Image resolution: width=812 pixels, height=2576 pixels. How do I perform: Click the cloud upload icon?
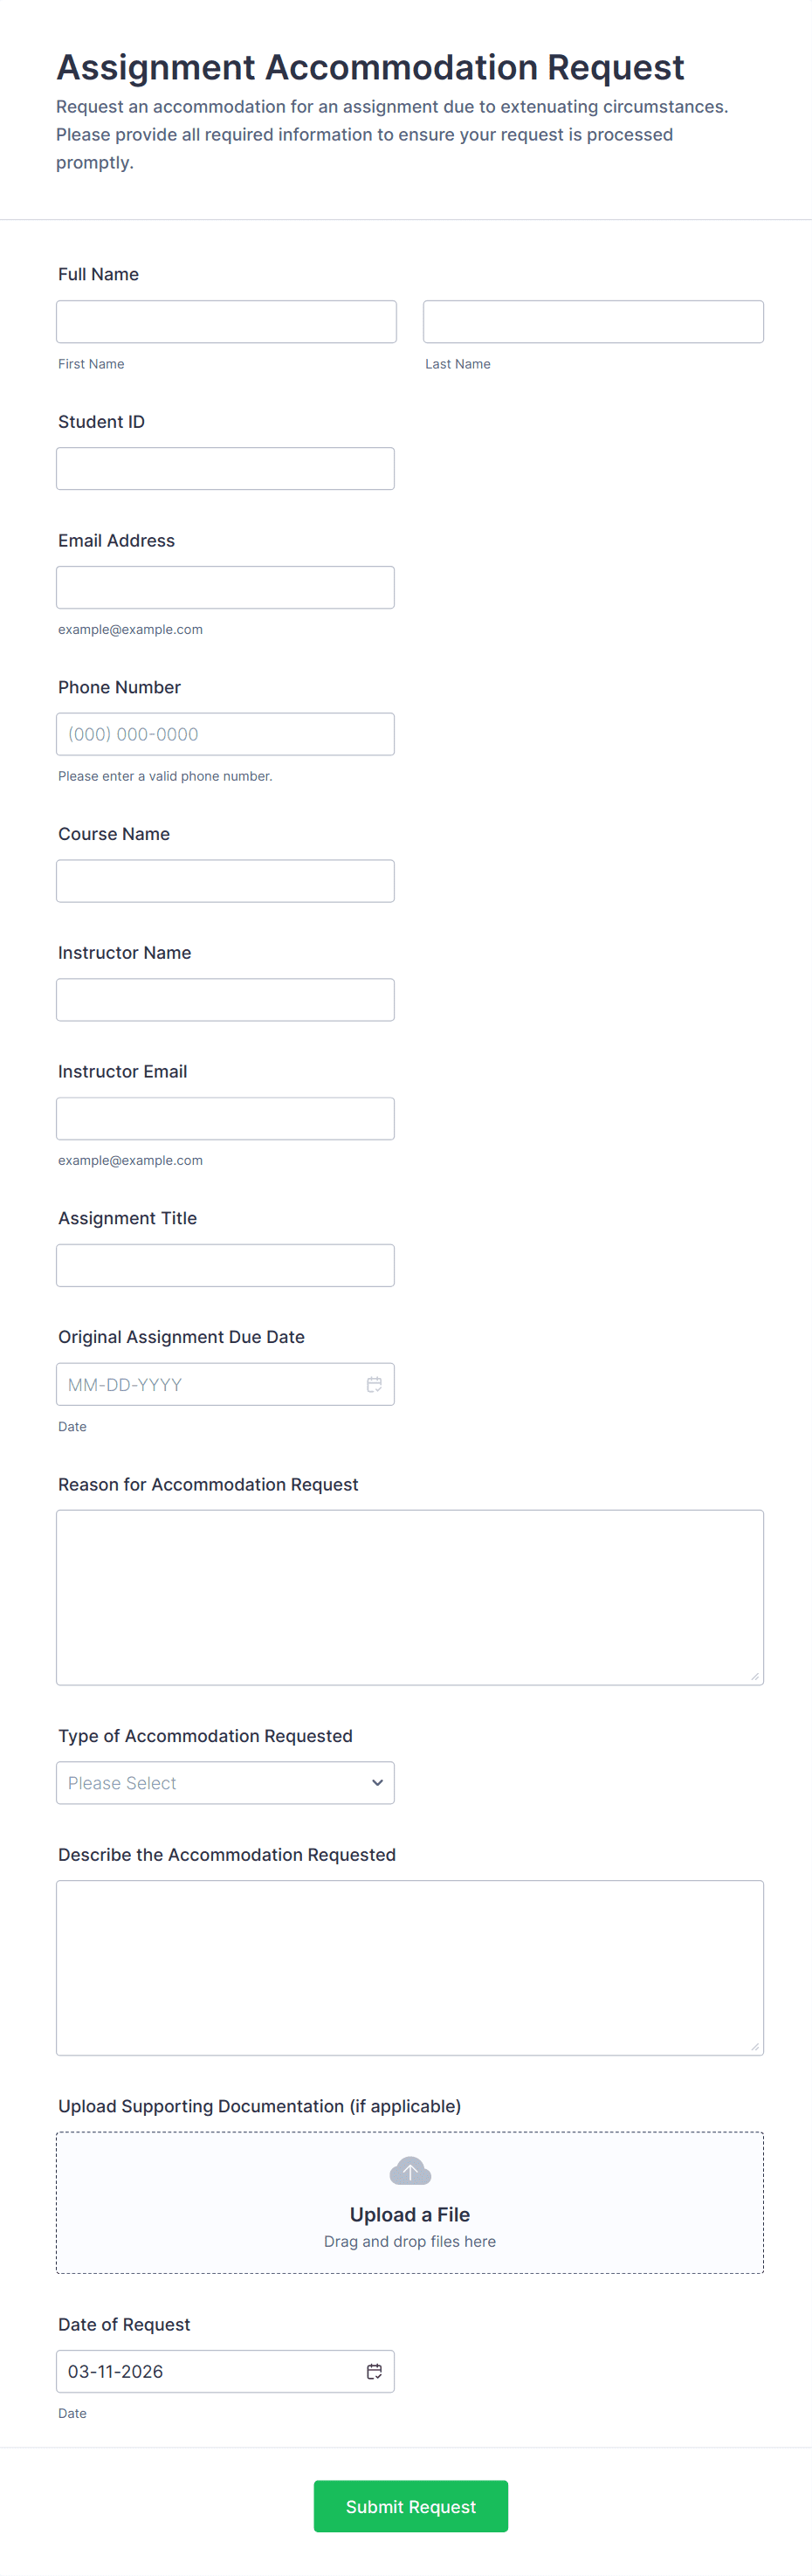click(x=410, y=2171)
